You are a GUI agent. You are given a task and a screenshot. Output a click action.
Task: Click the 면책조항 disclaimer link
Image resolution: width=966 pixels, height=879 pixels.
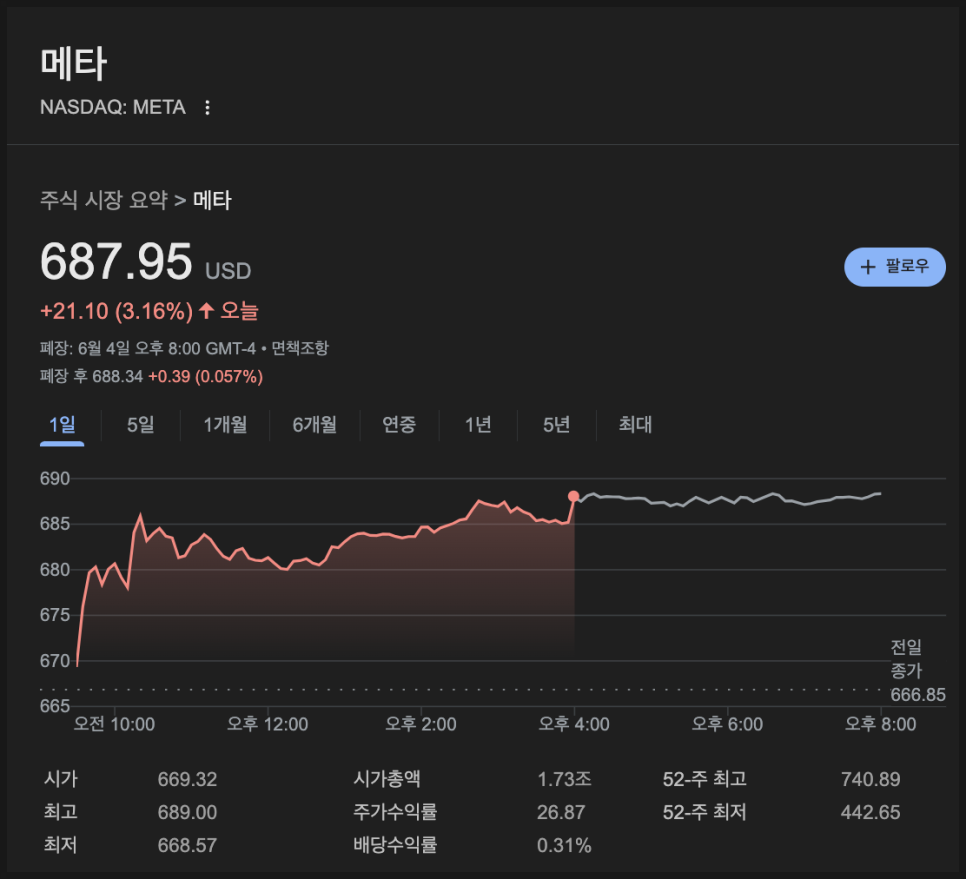pos(300,348)
